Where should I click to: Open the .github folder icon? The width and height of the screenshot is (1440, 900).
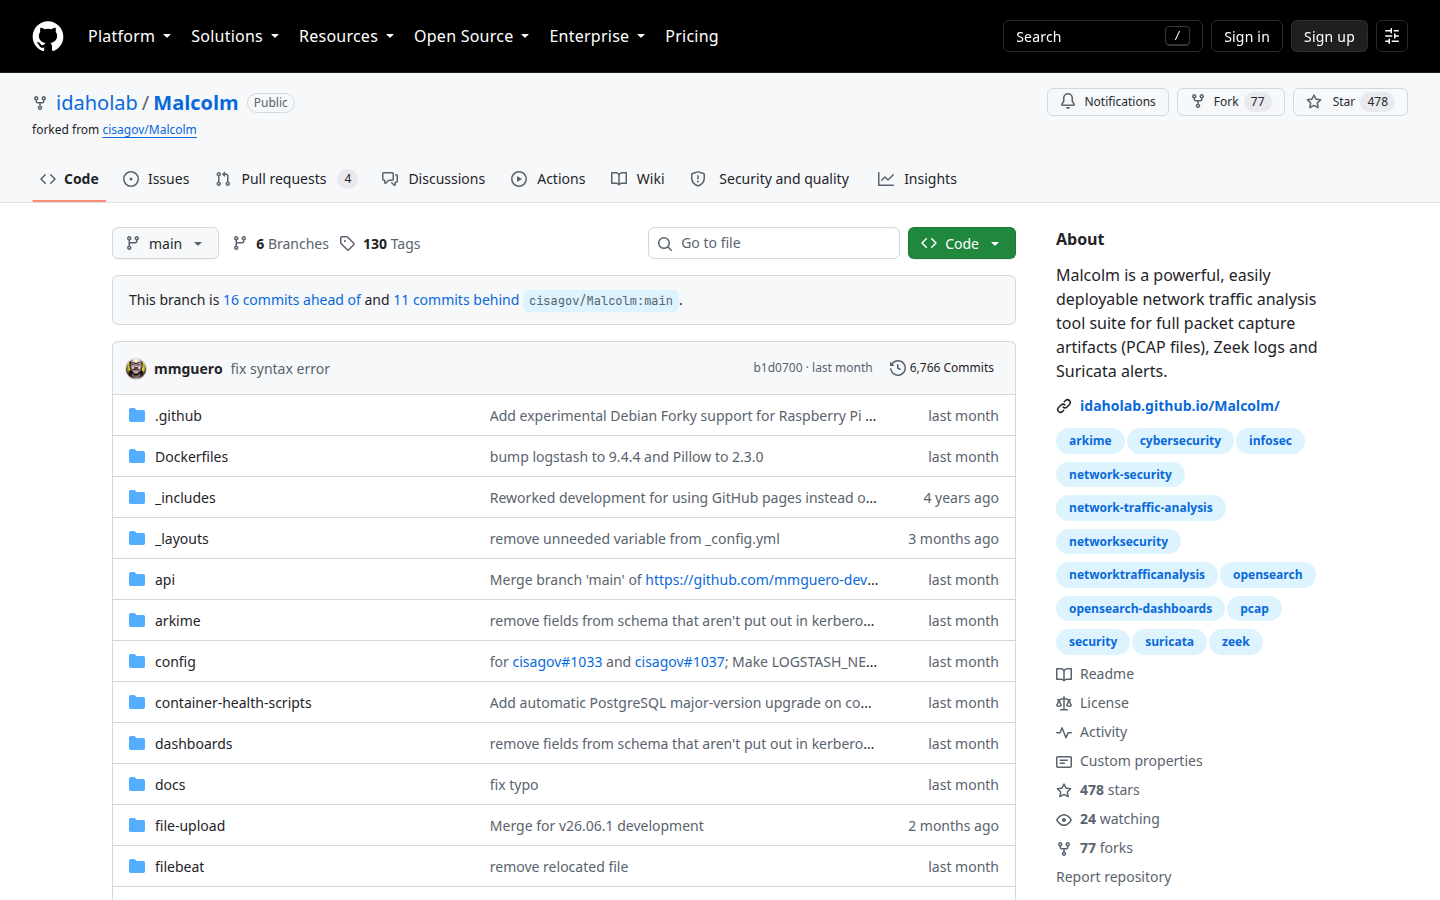[x=137, y=415]
